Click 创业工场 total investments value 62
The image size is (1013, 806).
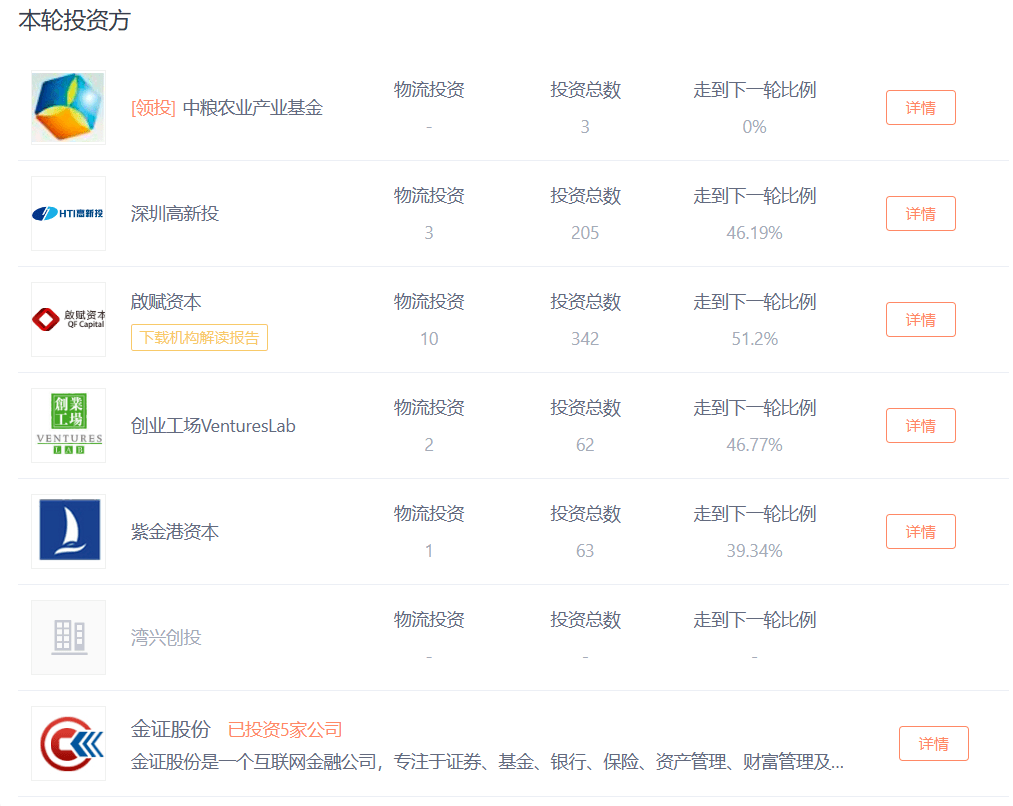click(585, 444)
